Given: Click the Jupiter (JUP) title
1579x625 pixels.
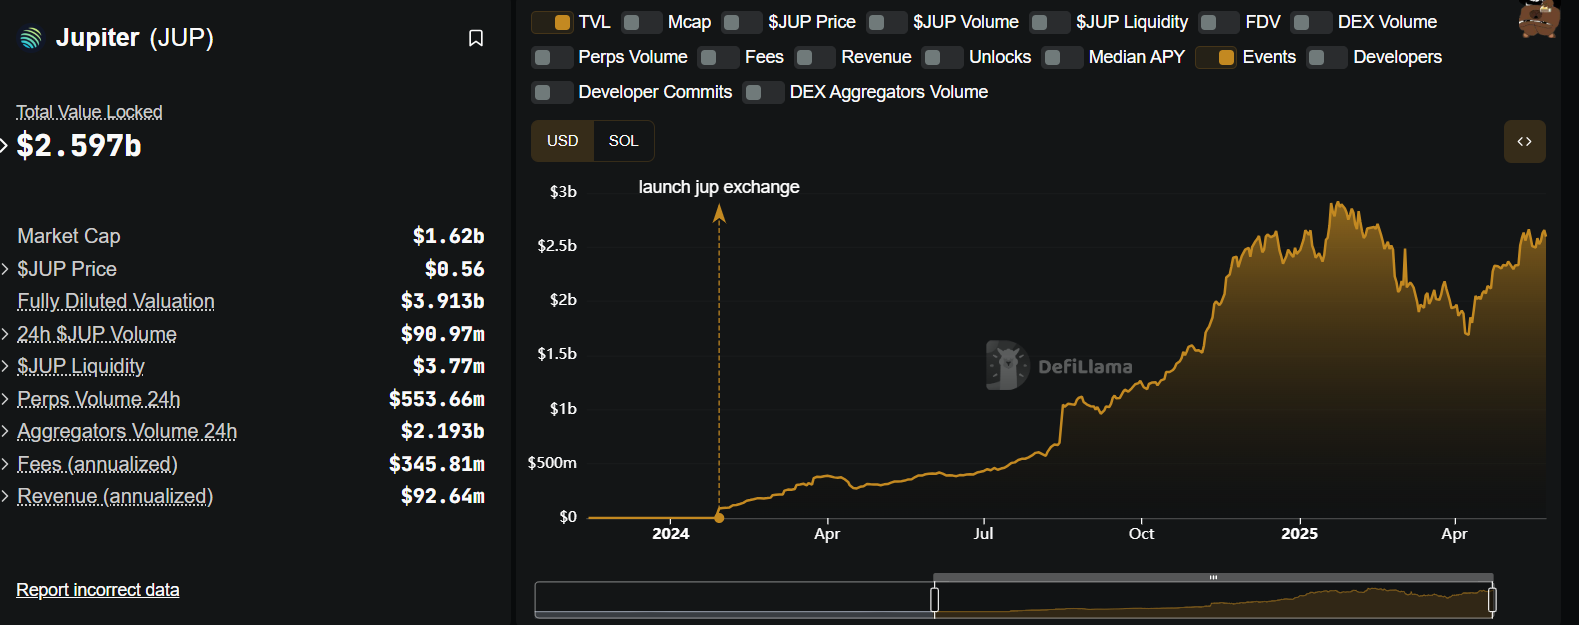Looking at the screenshot, I should (x=135, y=38).
